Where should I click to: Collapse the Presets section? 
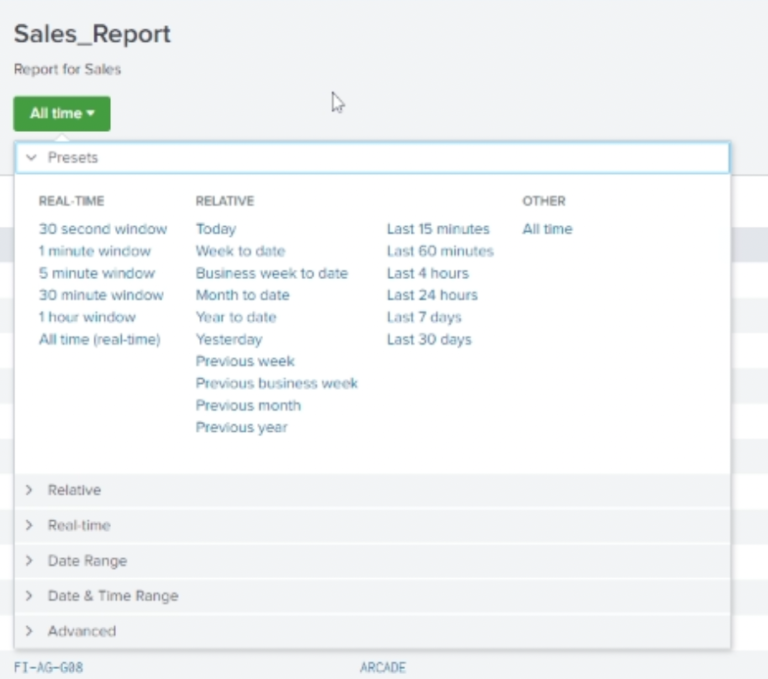[x=372, y=158]
